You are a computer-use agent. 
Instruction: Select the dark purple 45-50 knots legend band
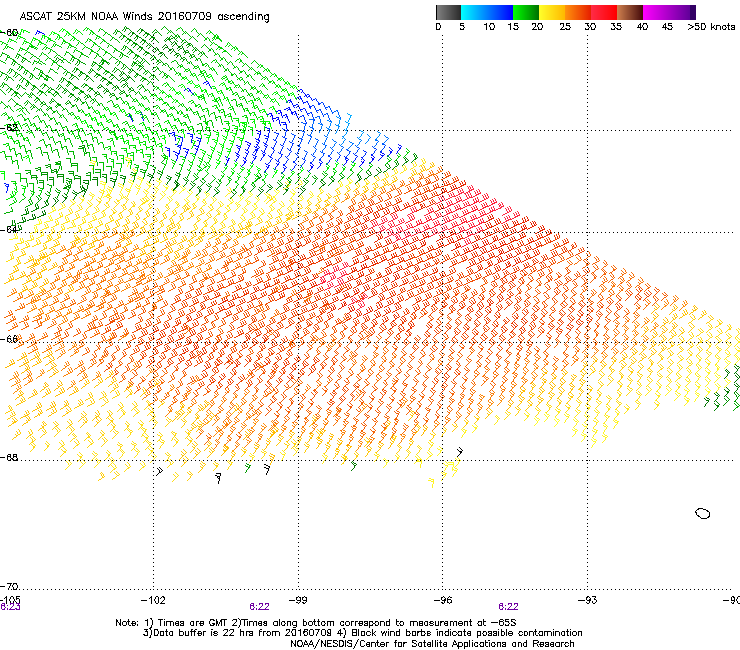point(682,12)
